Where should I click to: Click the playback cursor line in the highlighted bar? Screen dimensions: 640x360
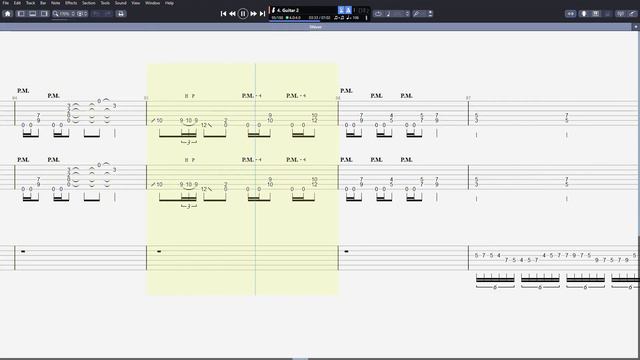256,179
